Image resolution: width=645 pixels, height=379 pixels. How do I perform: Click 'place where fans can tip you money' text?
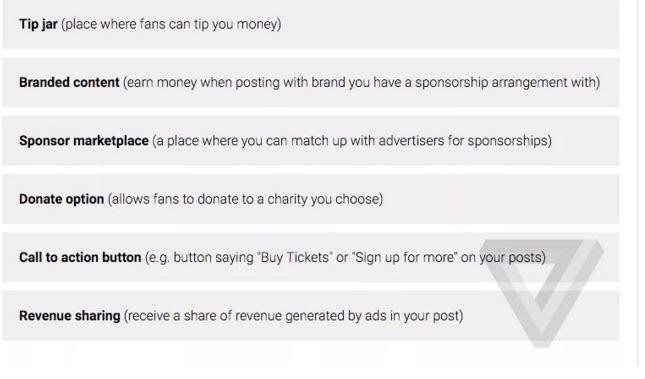171,24
